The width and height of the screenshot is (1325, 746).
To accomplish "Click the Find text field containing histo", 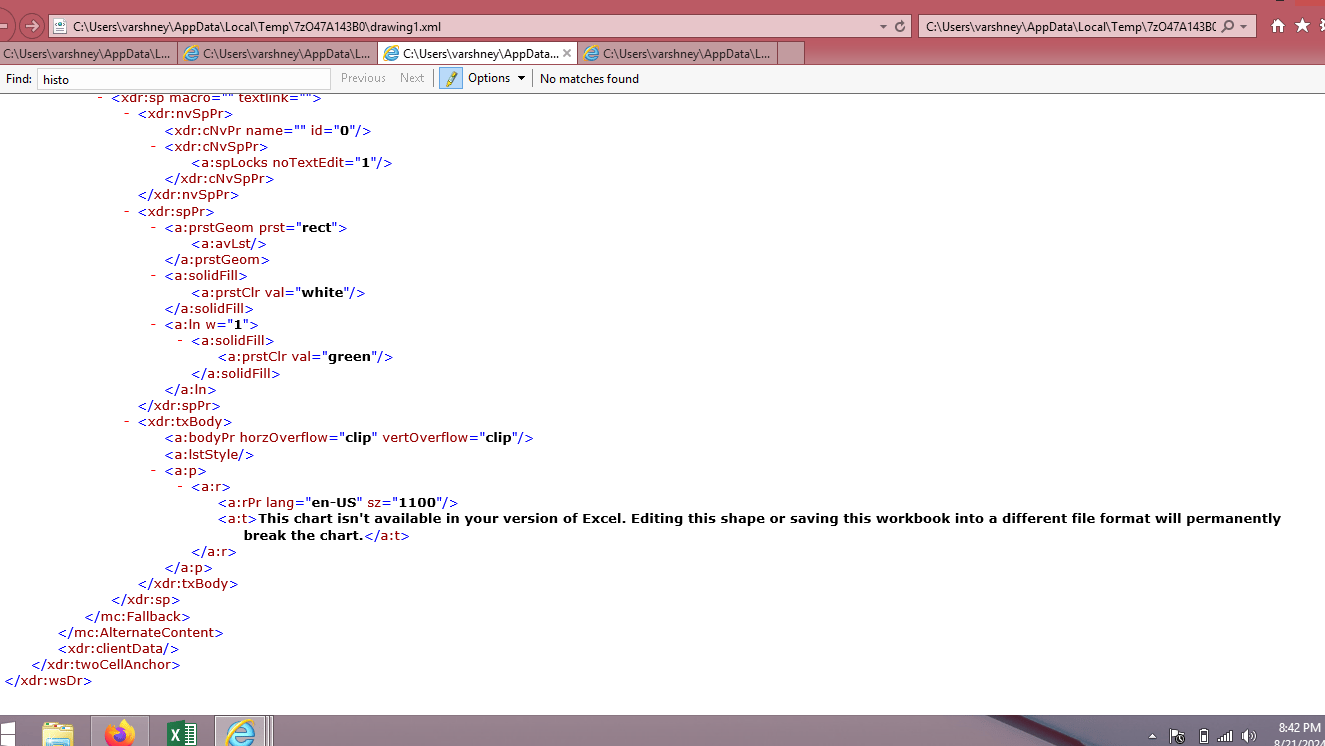I will pyautogui.click(x=184, y=78).
